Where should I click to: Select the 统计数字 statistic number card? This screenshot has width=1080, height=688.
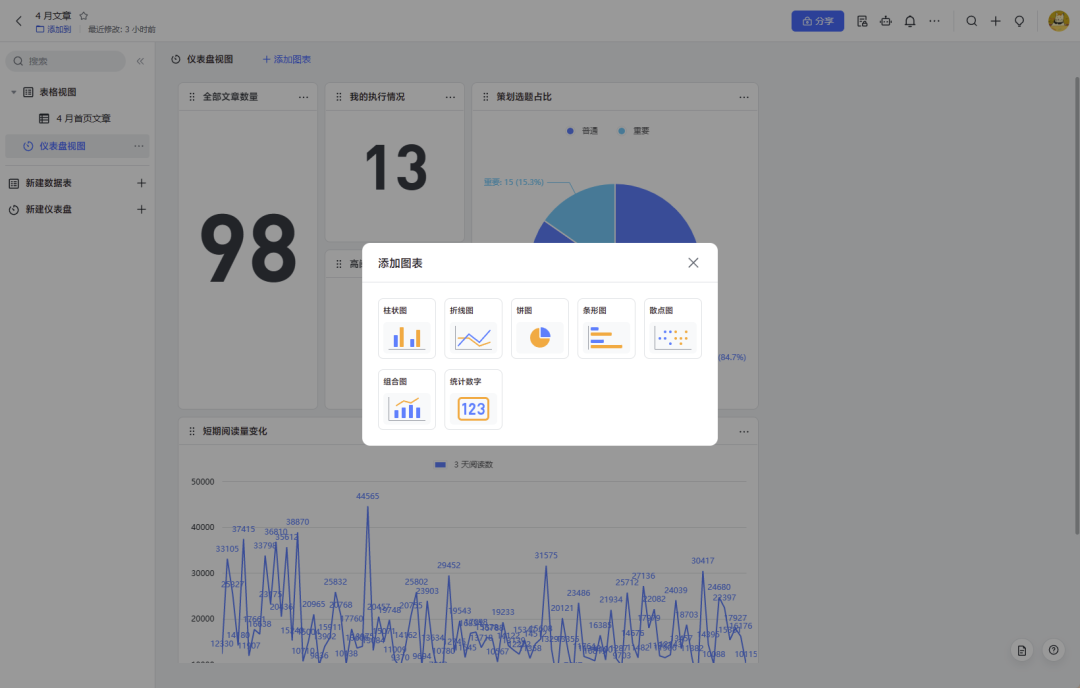(x=473, y=399)
